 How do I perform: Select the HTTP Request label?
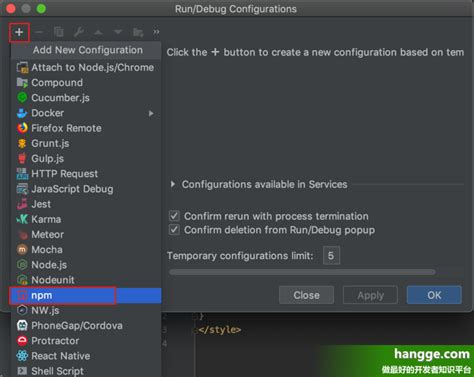64,174
